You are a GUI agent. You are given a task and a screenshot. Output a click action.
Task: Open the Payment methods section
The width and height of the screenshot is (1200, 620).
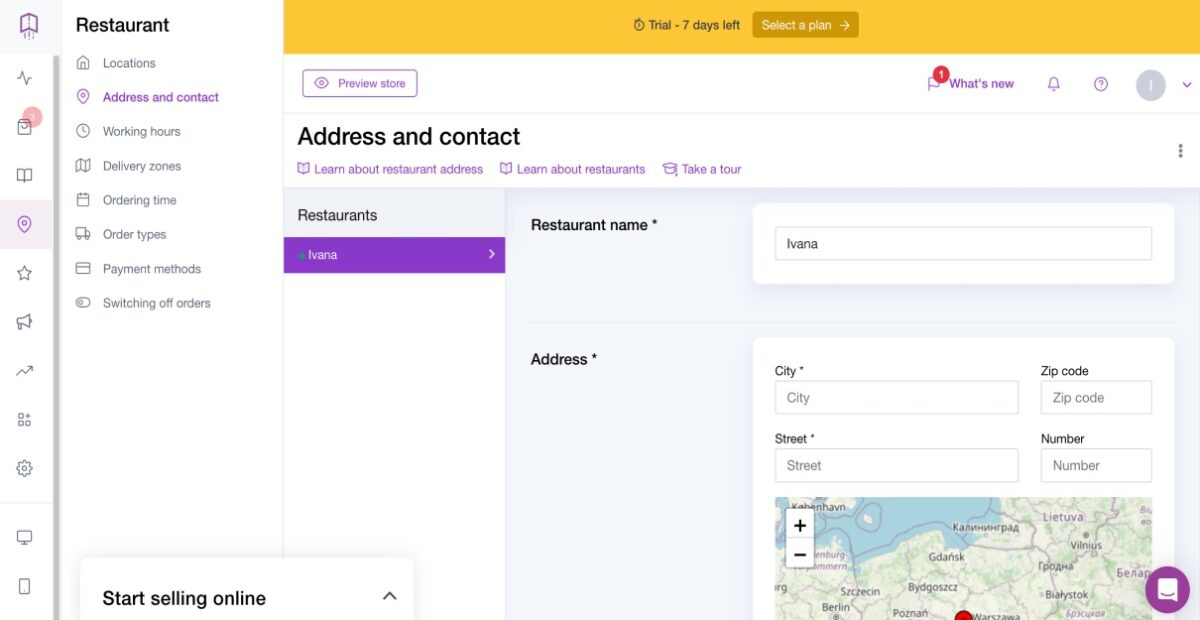(x=151, y=268)
